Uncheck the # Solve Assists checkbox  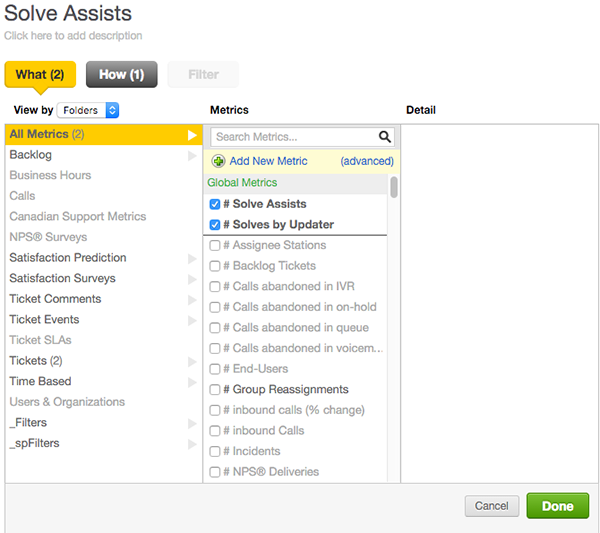[215, 204]
